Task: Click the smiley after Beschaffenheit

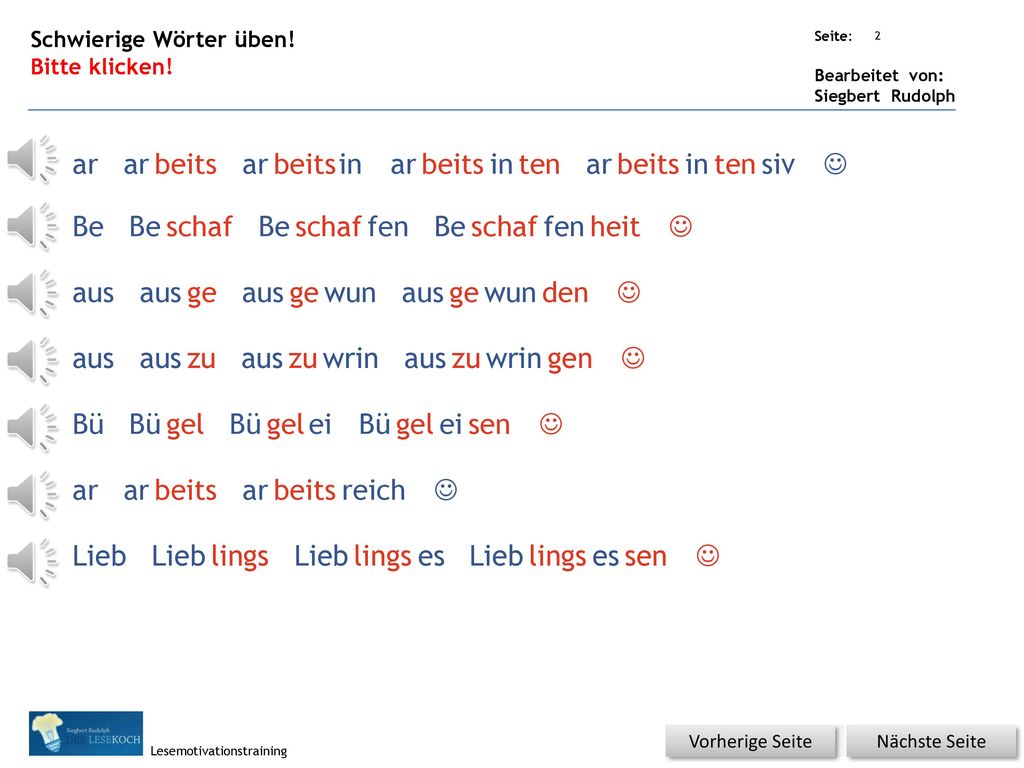Action: point(680,227)
